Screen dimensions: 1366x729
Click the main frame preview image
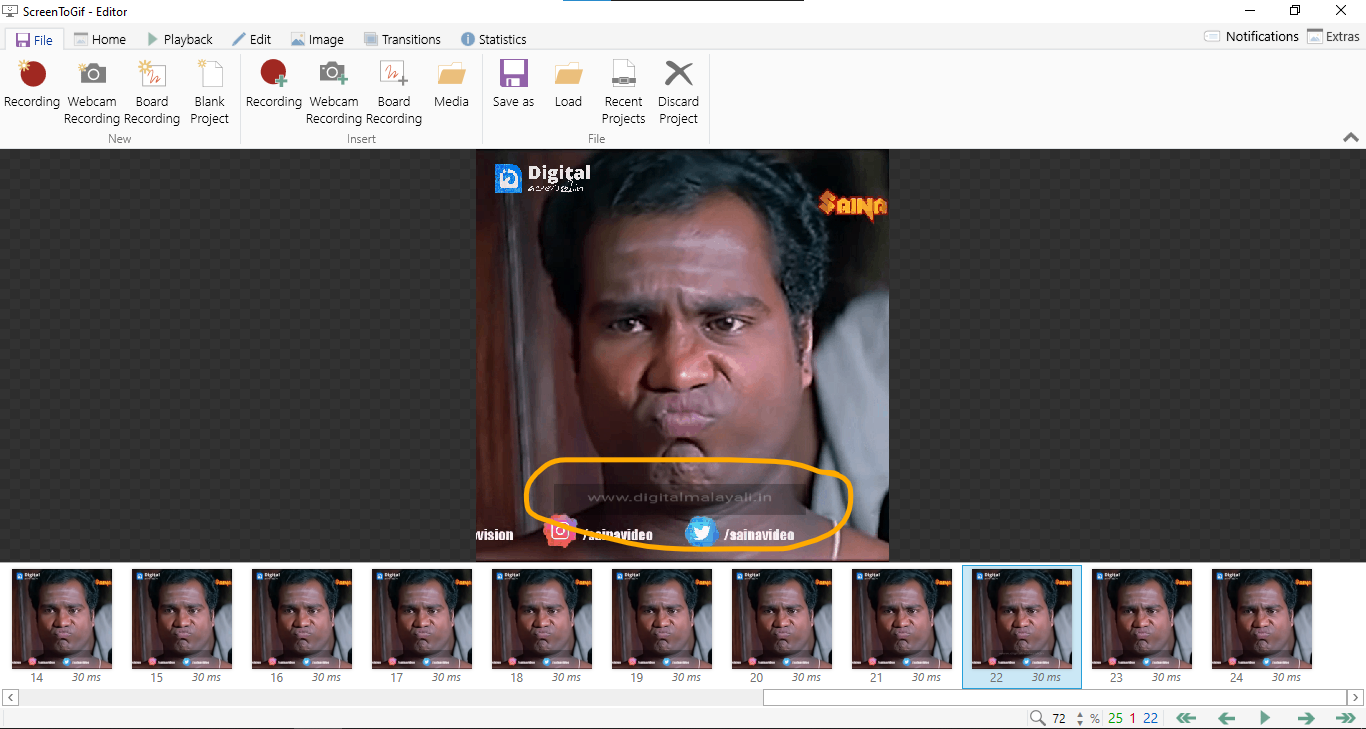pyautogui.click(x=682, y=355)
